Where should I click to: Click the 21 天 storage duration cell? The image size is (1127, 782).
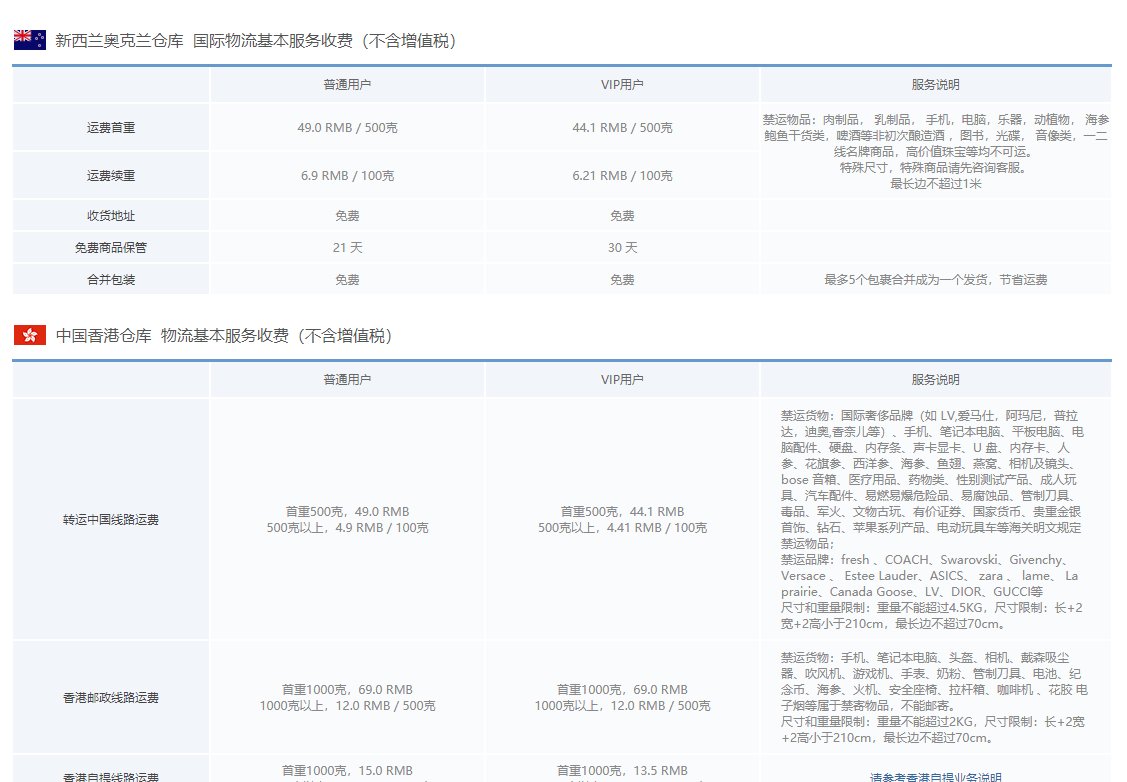click(x=347, y=247)
